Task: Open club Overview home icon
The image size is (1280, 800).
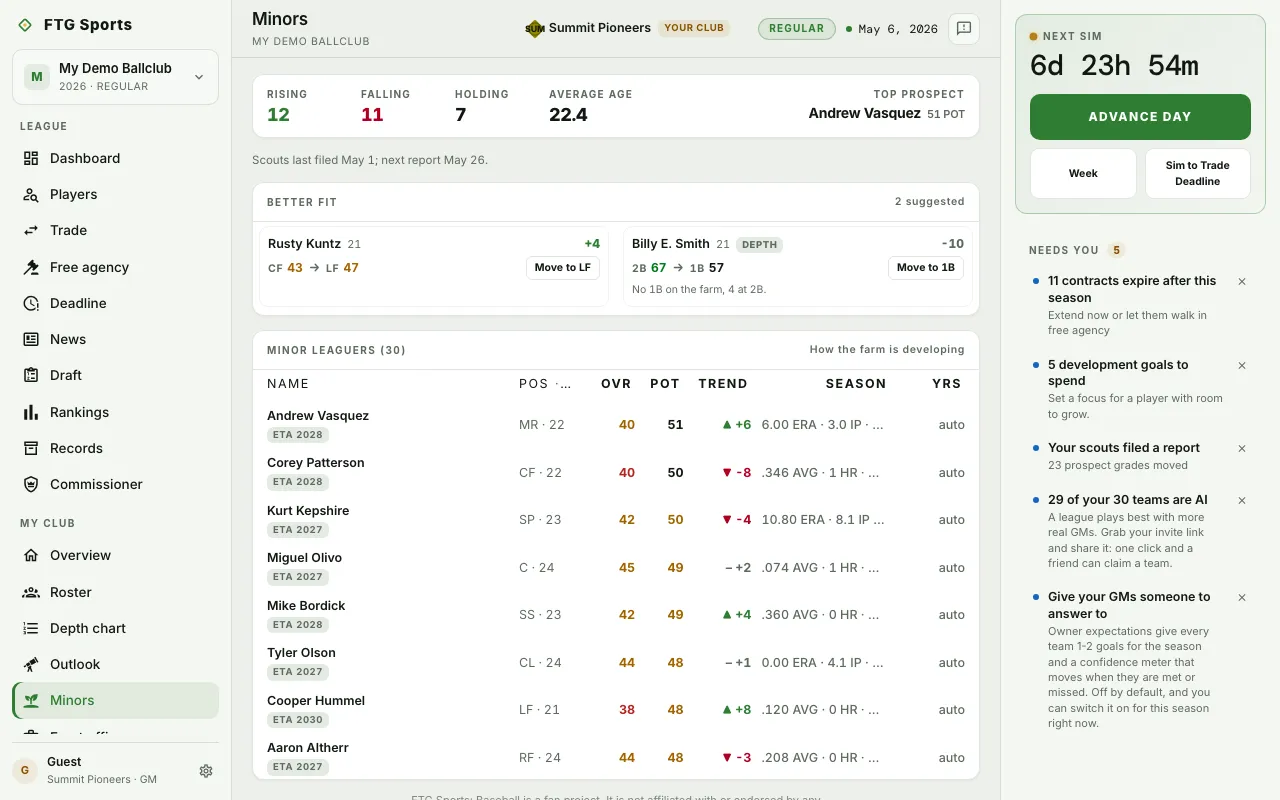Action: click(x=31, y=555)
